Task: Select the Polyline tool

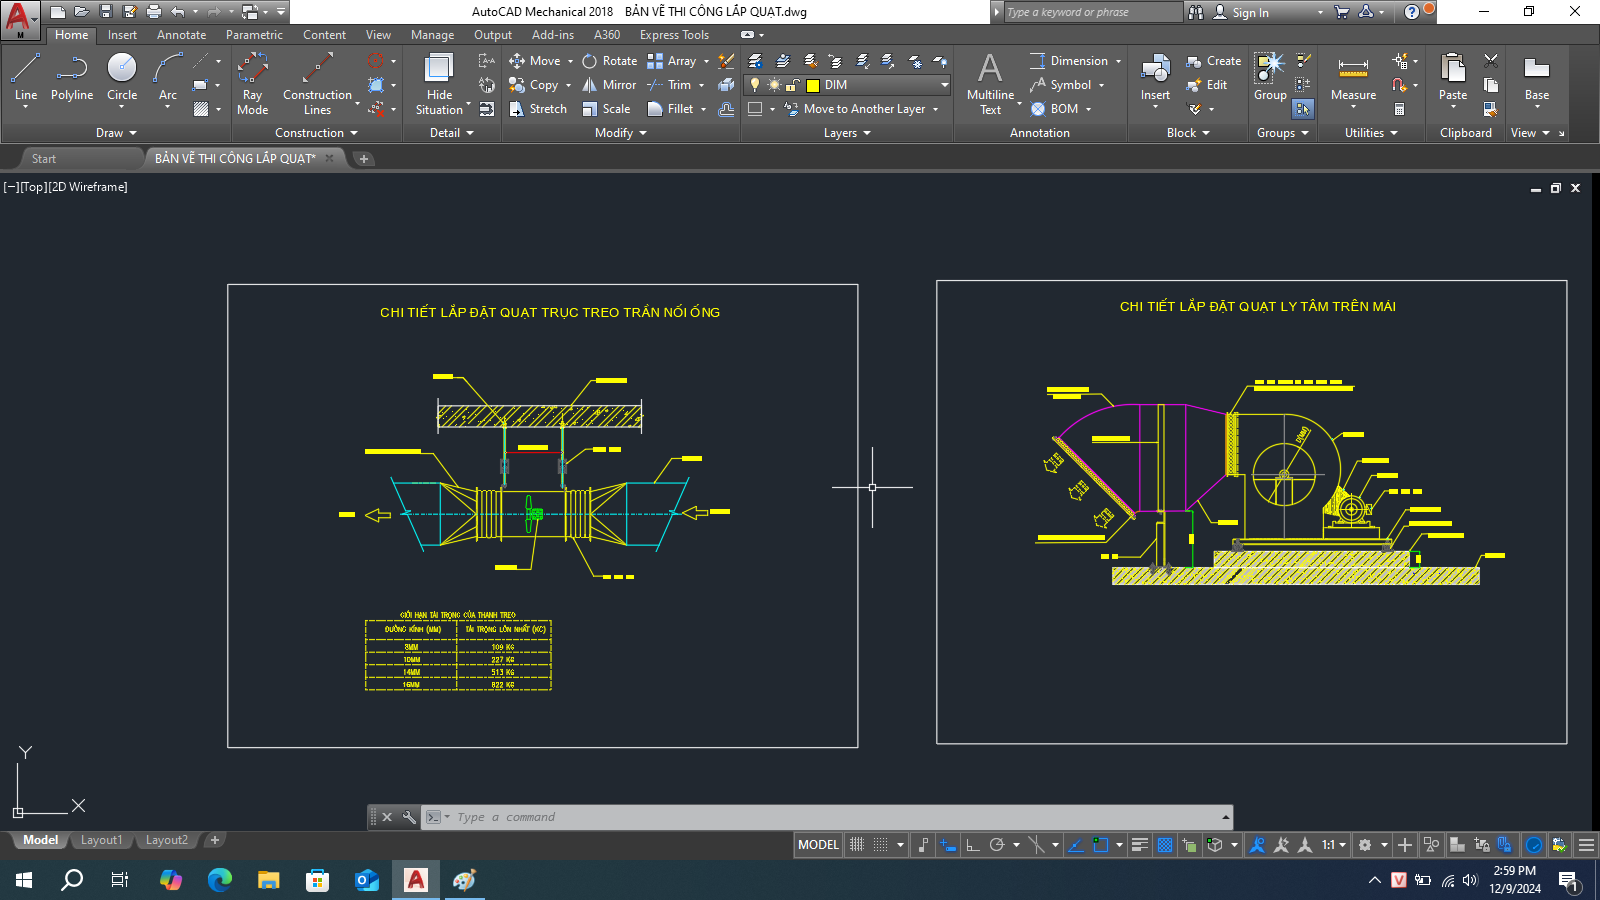Action: tap(72, 77)
